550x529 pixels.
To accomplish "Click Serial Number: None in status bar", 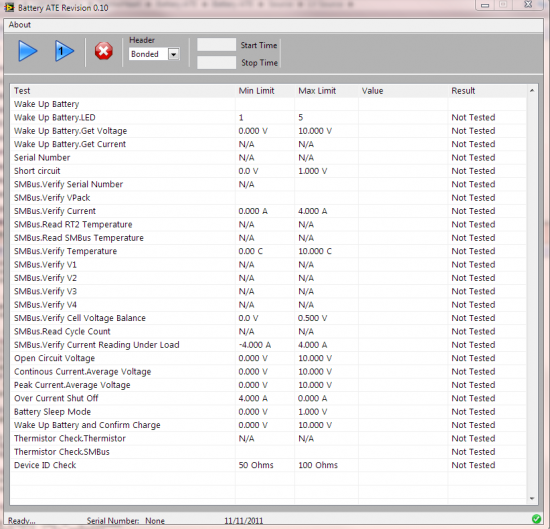I will (x=126, y=521).
